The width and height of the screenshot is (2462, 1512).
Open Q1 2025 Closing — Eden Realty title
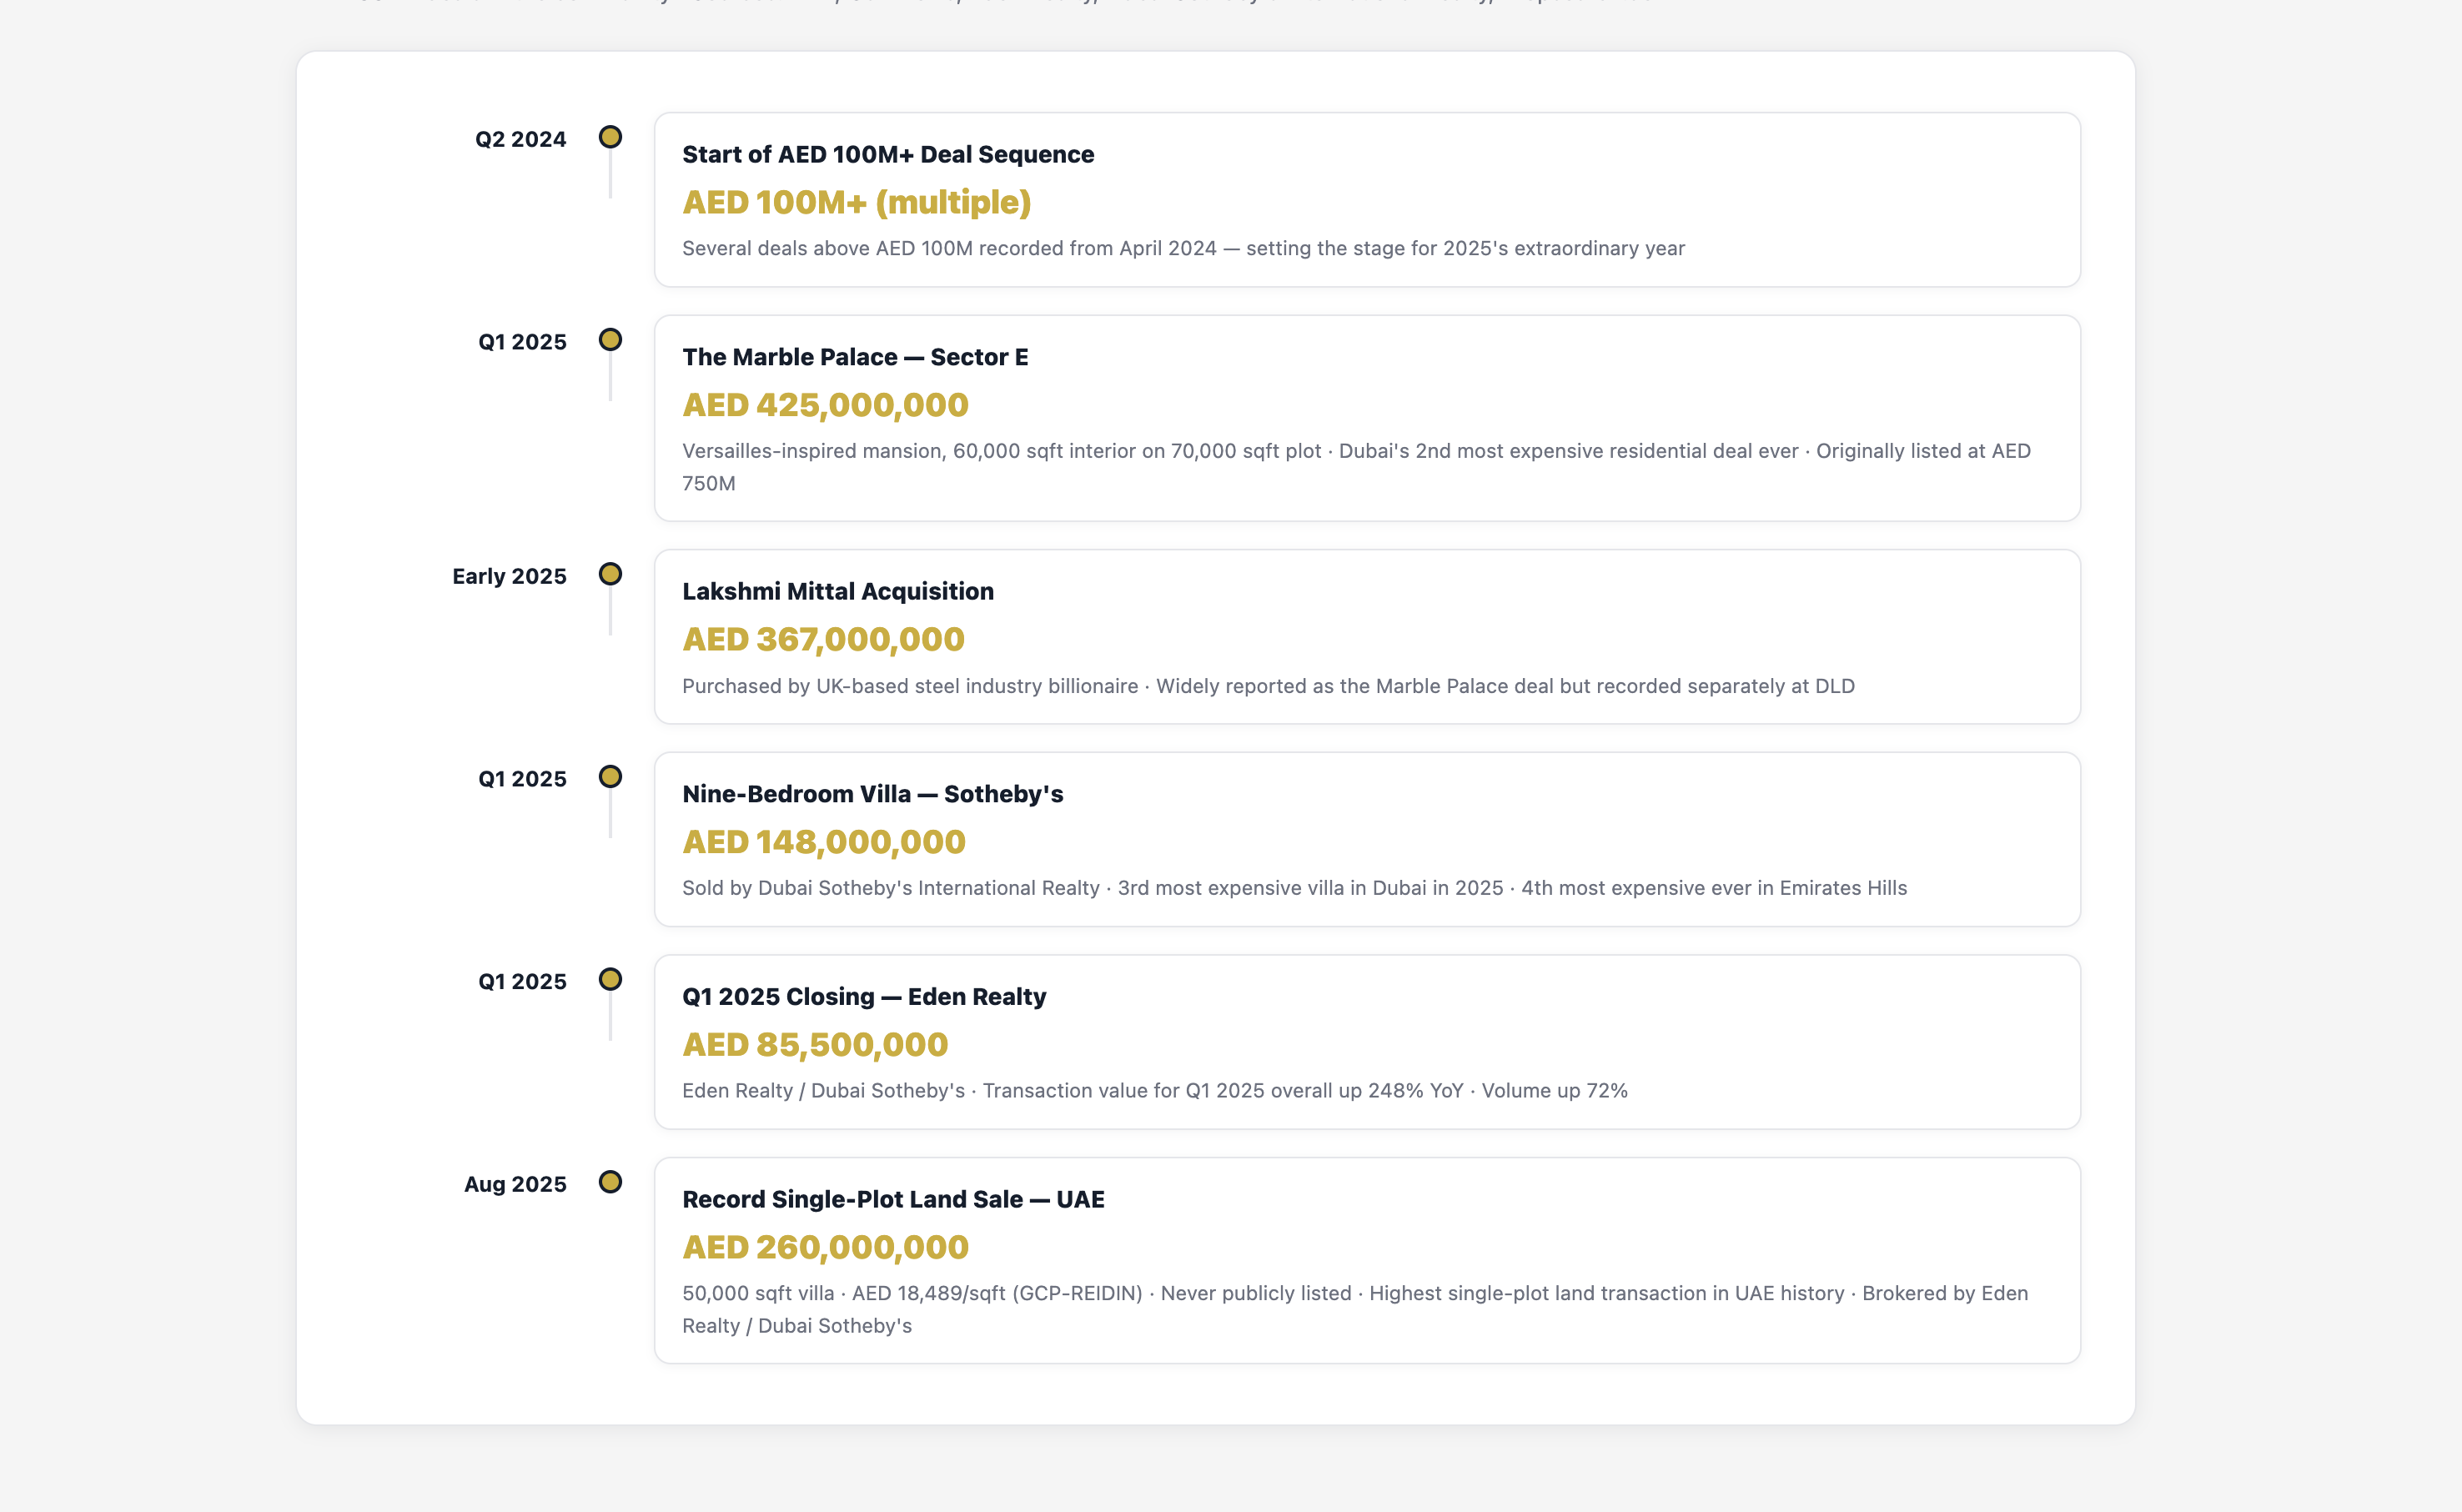point(864,997)
